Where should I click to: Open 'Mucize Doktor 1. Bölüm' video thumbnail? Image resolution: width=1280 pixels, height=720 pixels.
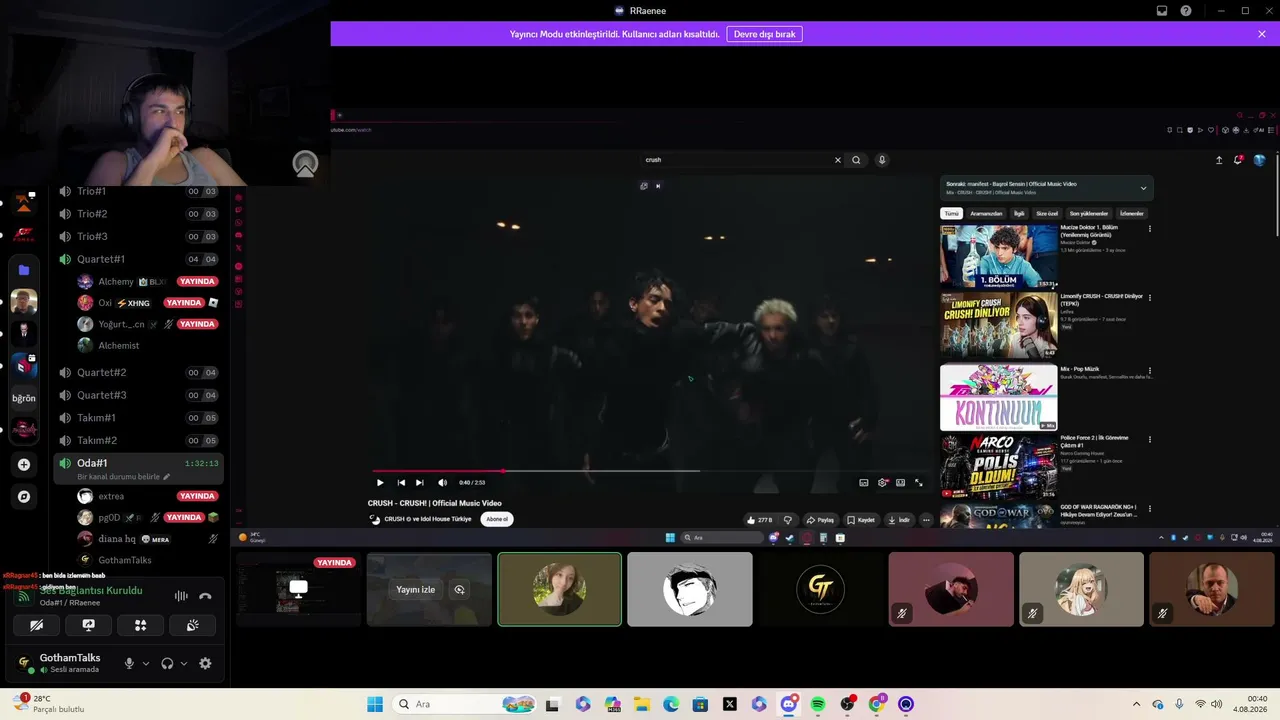pyautogui.click(x=998, y=257)
